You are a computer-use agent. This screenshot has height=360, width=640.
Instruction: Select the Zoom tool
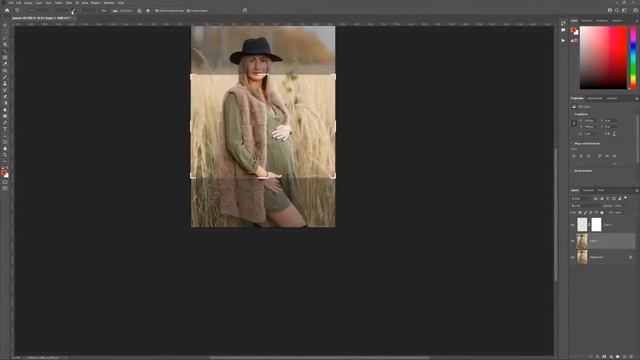[5, 156]
